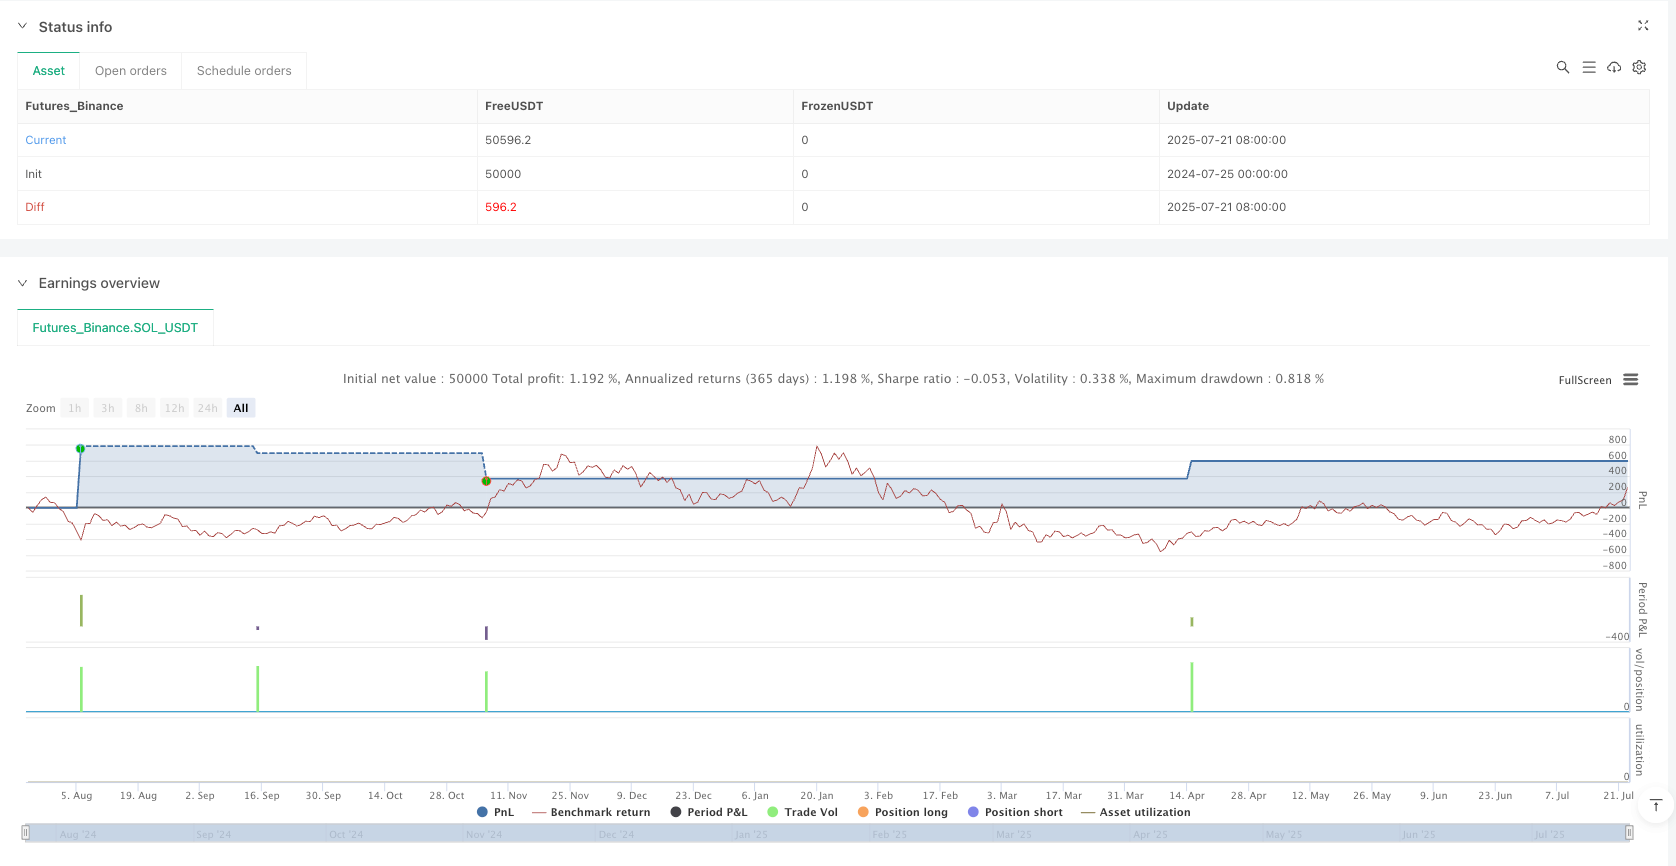This screenshot has height=866, width=1676.
Task: Click the left handle of range navigator
Action: click(x=26, y=833)
